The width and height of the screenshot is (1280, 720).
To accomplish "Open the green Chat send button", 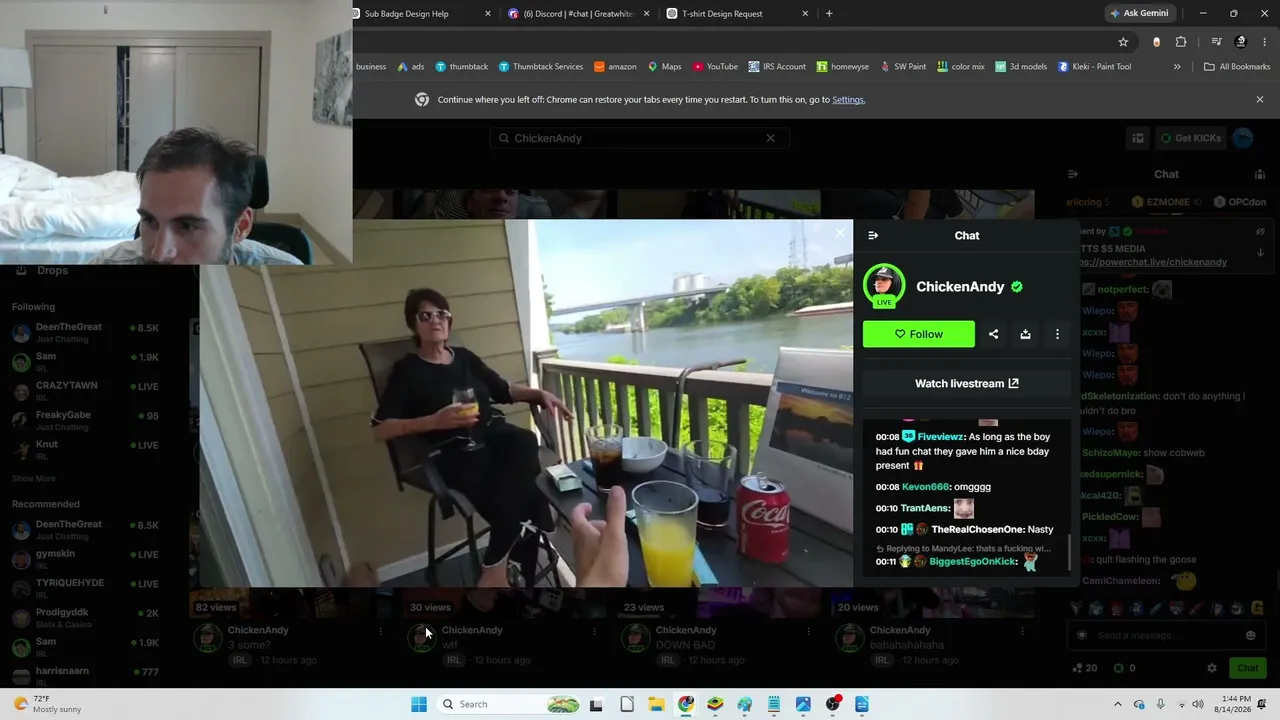I will [1248, 668].
